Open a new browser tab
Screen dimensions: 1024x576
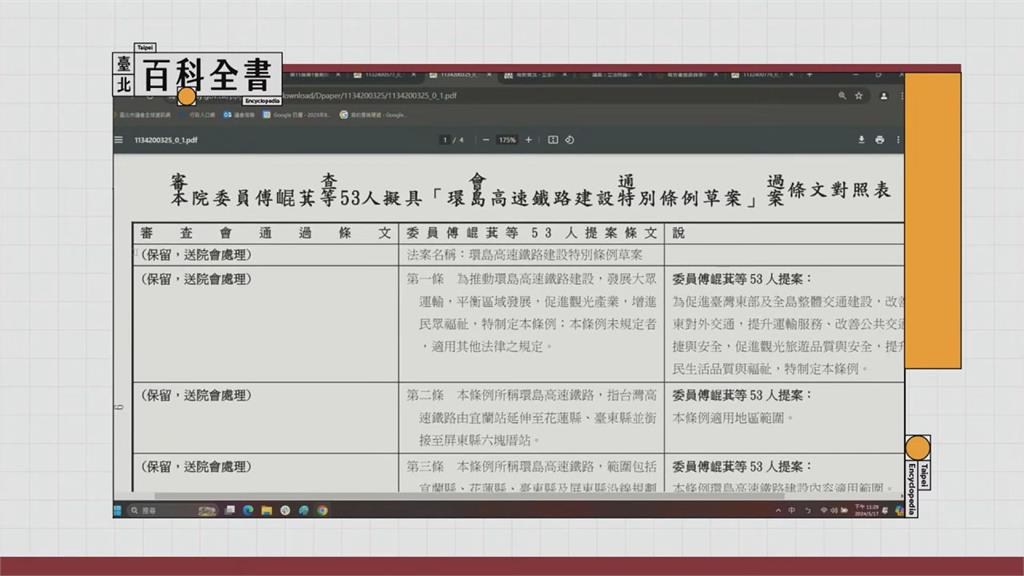[x=809, y=74]
